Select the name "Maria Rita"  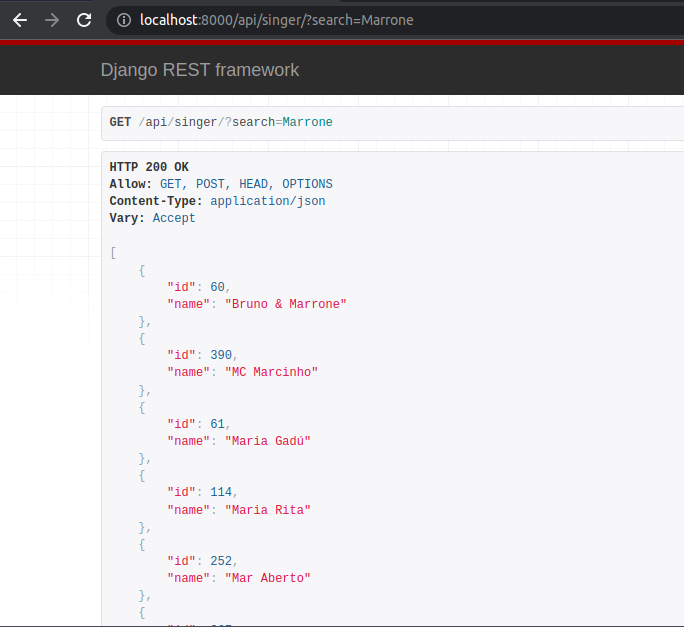click(x=268, y=510)
